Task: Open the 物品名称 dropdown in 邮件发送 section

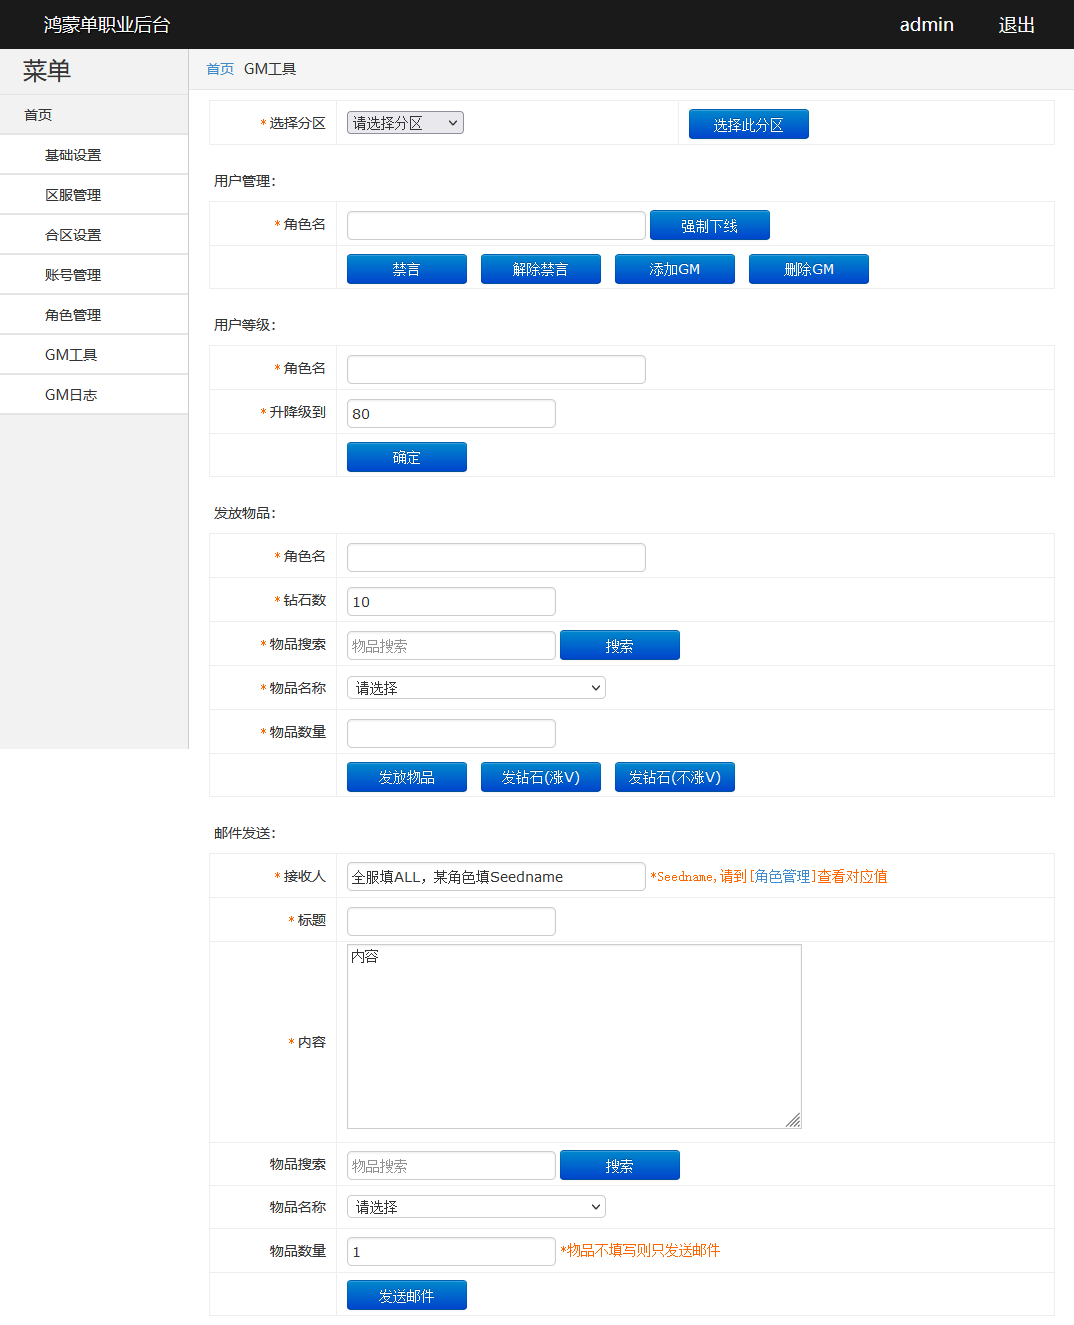Action: [x=475, y=1206]
